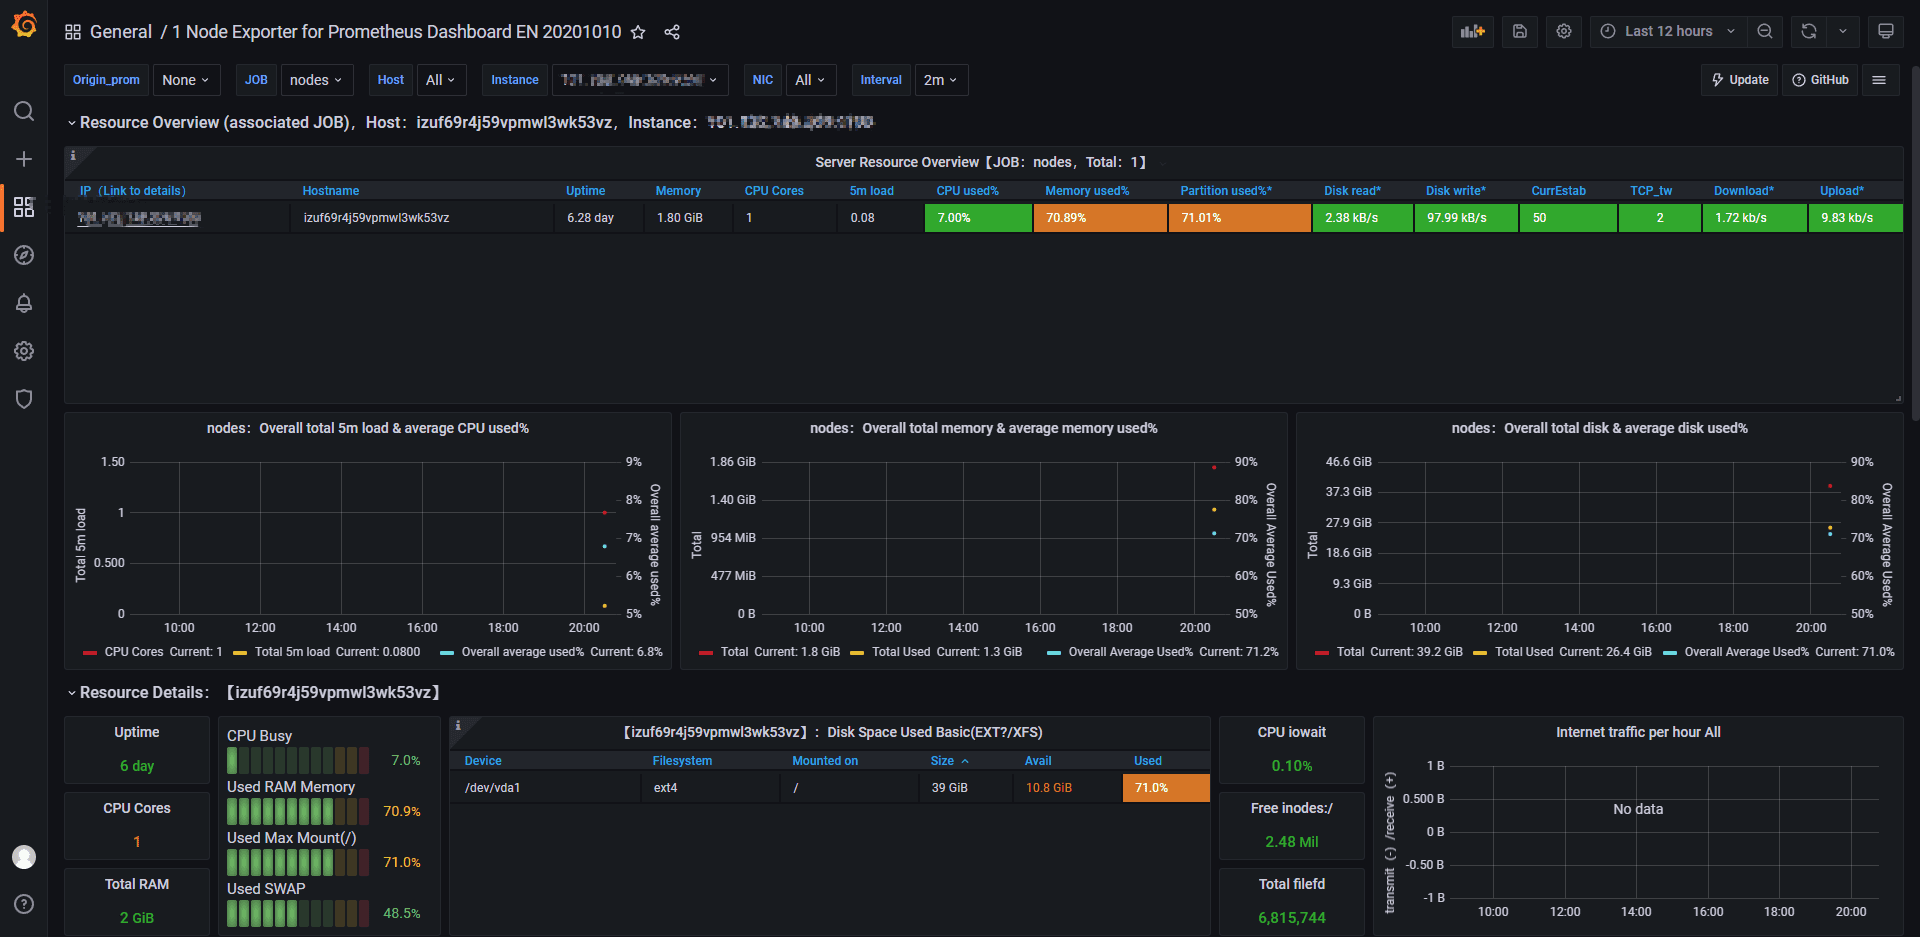The height and width of the screenshot is (937, 1920).
Task: Click the share dashboard icon
Action: pyautogui.click(x=672, y=32)
